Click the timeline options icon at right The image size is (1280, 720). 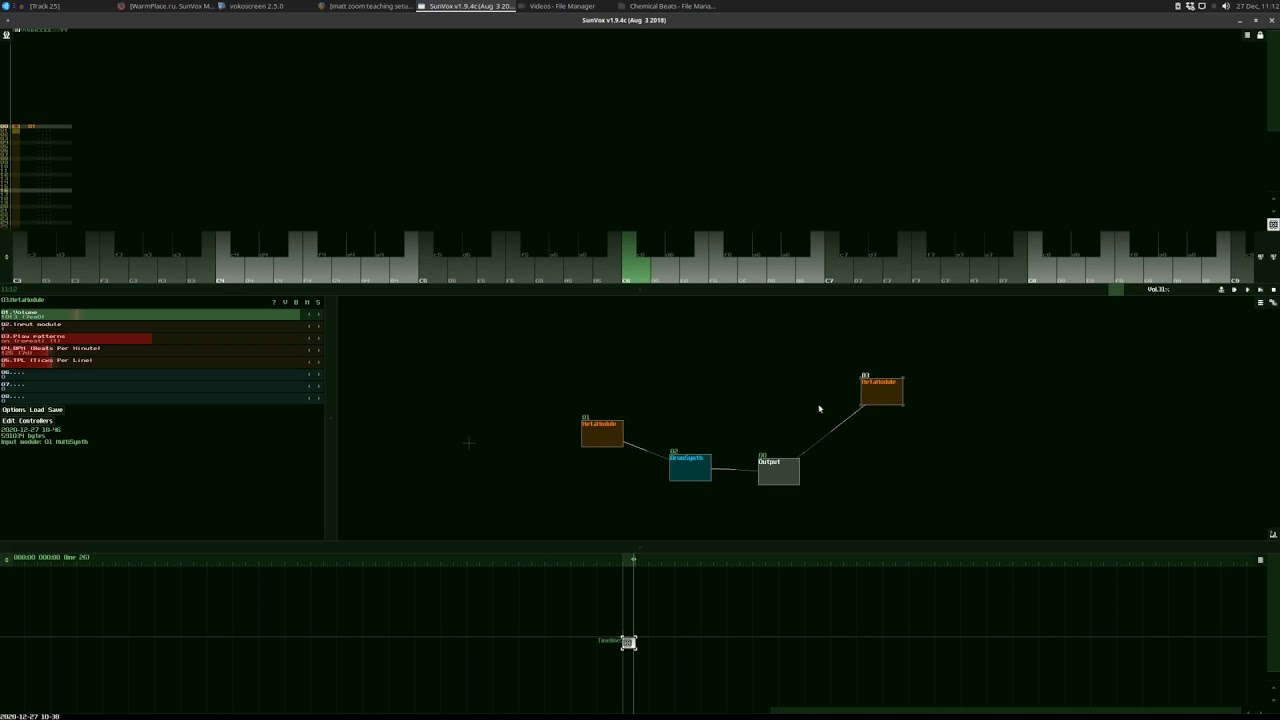[1260, 560]
